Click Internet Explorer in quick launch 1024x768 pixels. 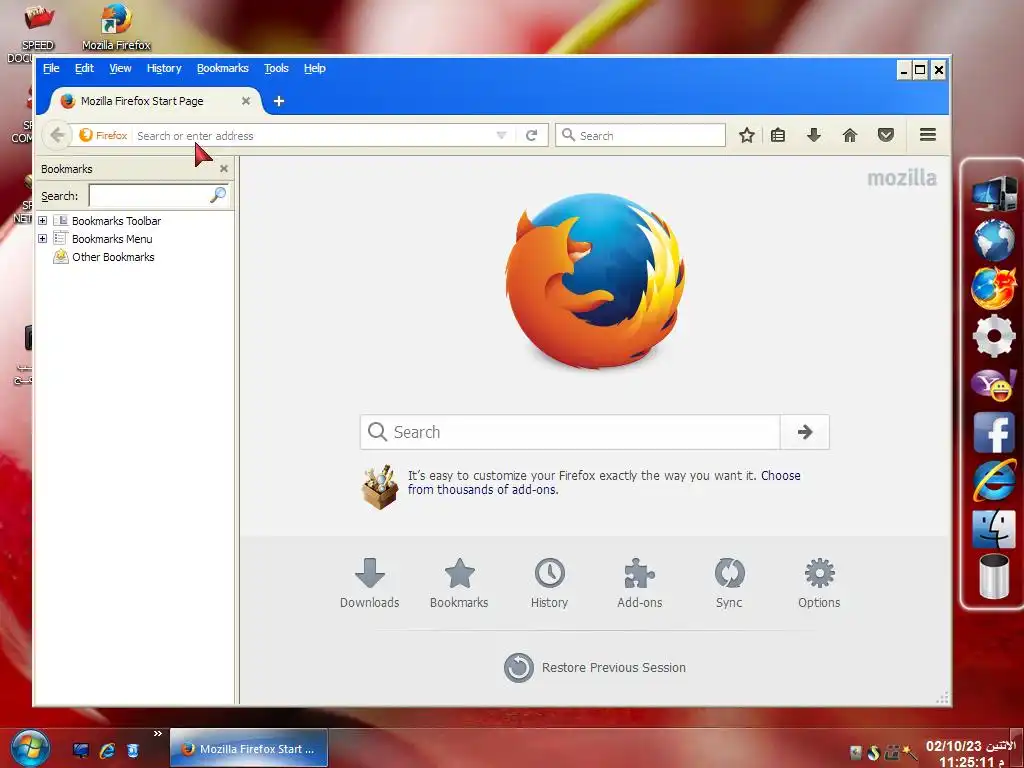pos(107,750)
